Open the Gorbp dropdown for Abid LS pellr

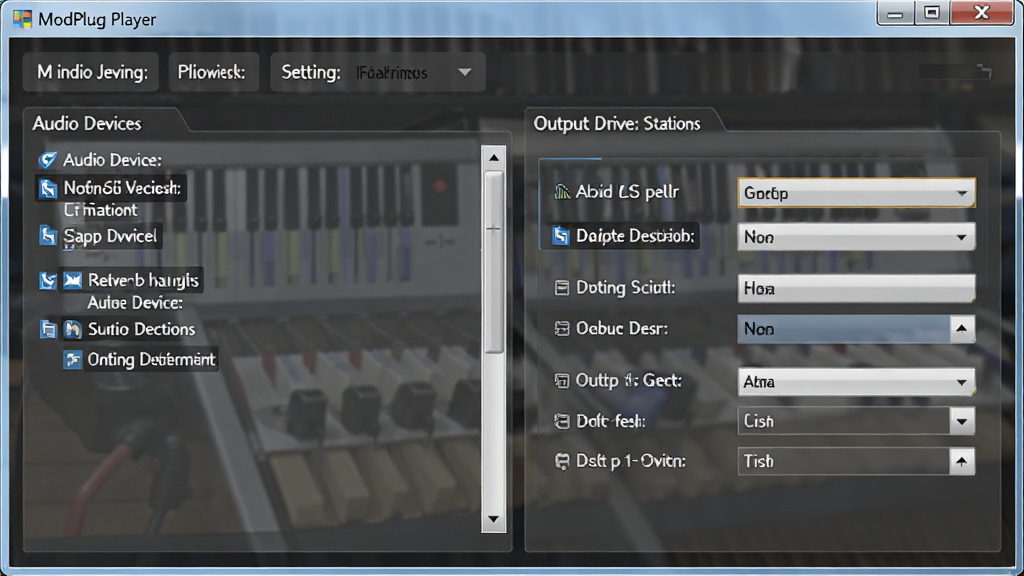(x=856, y=193)
